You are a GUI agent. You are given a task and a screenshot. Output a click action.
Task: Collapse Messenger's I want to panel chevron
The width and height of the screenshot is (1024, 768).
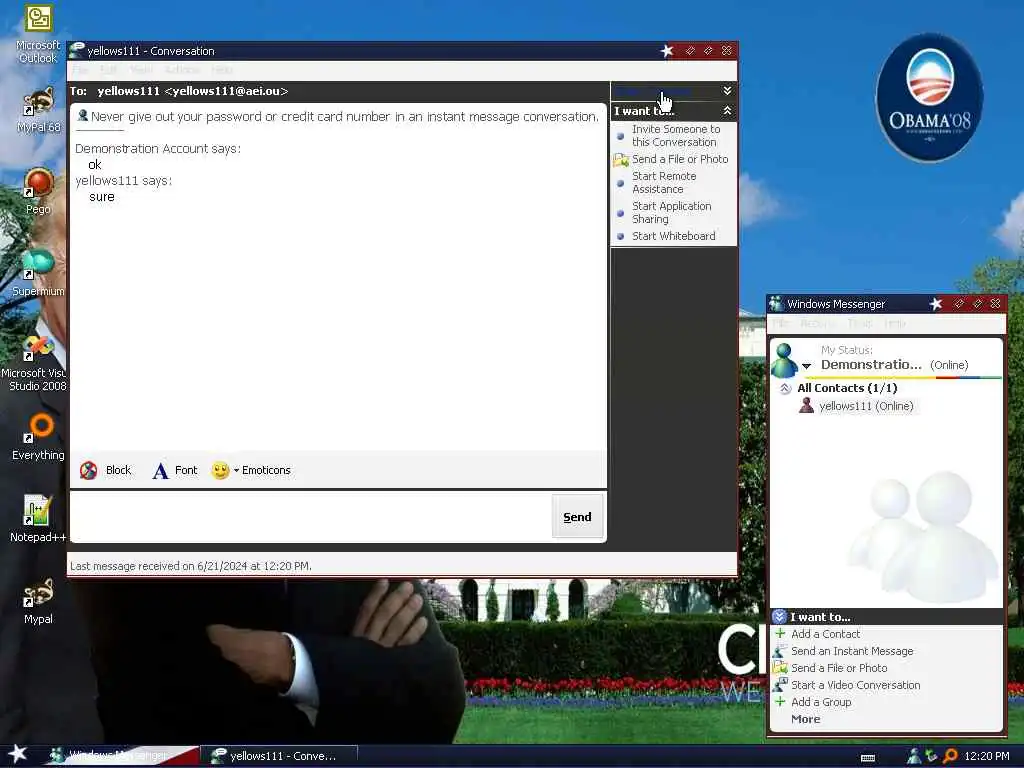[x=779, y=616]
